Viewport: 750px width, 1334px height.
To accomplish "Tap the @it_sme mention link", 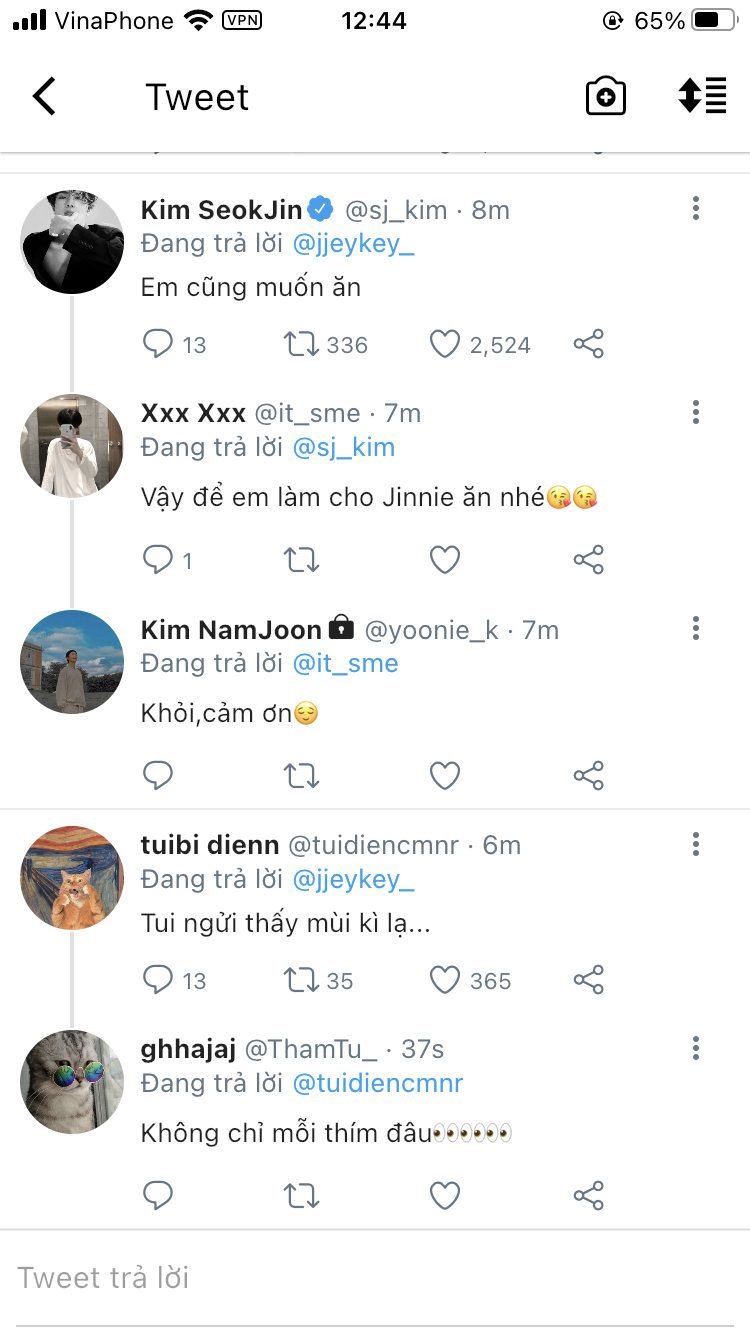I will [x=346, y=663].
